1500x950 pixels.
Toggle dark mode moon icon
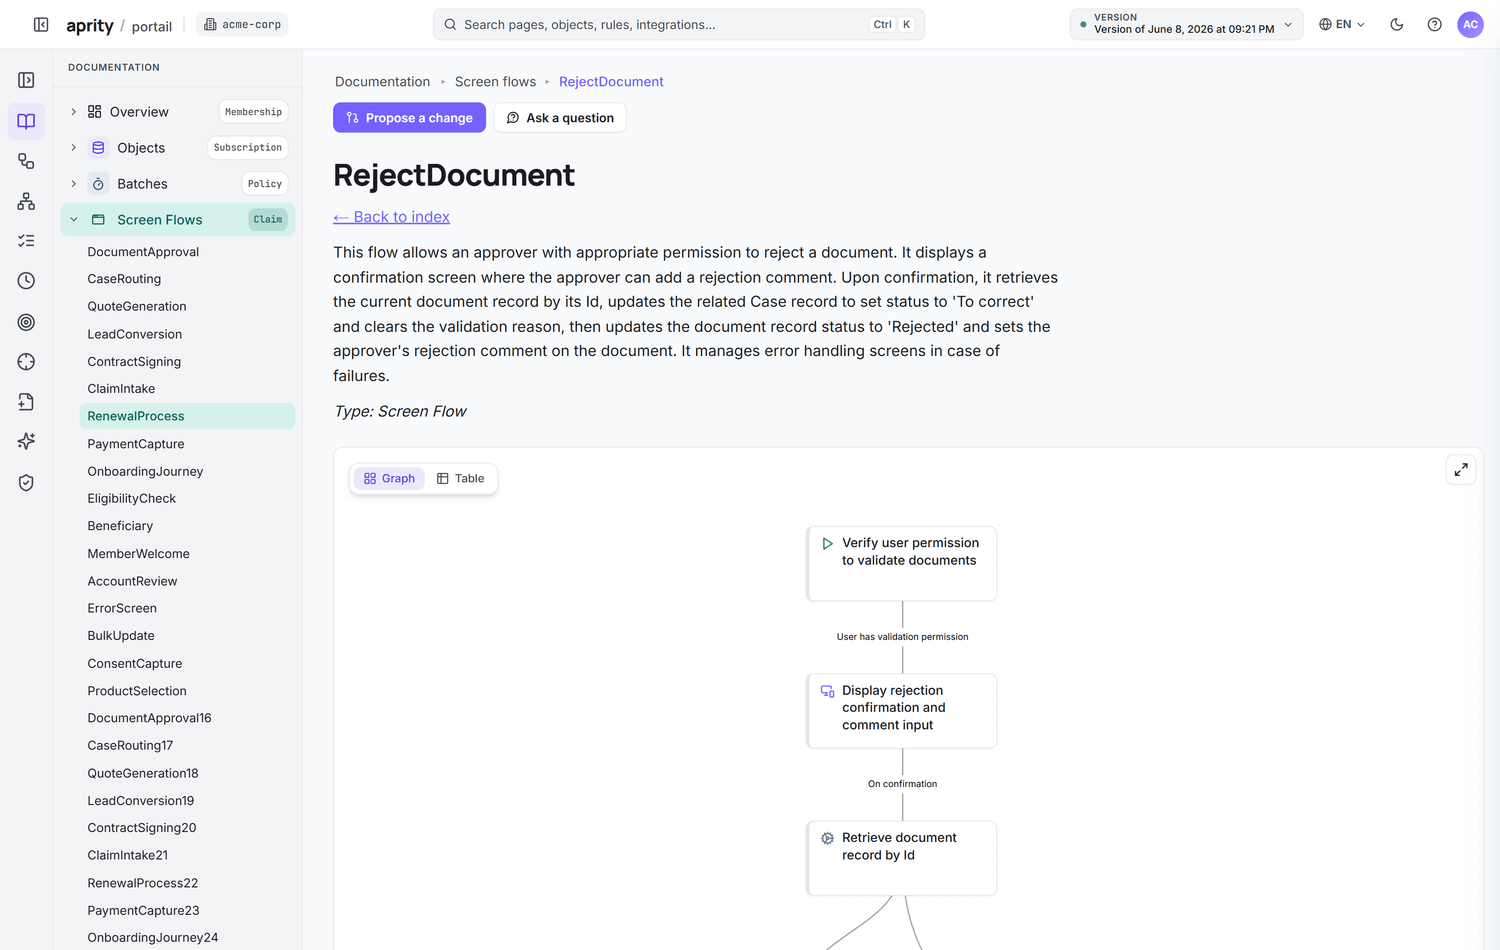[1397, 25]
